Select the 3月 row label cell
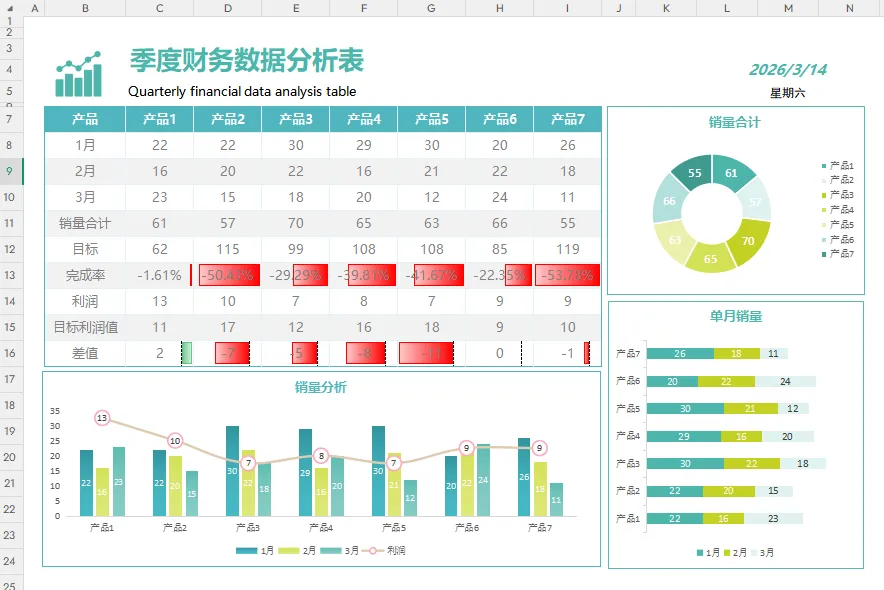This screenshot has width=884, height=590. [85, 197]
